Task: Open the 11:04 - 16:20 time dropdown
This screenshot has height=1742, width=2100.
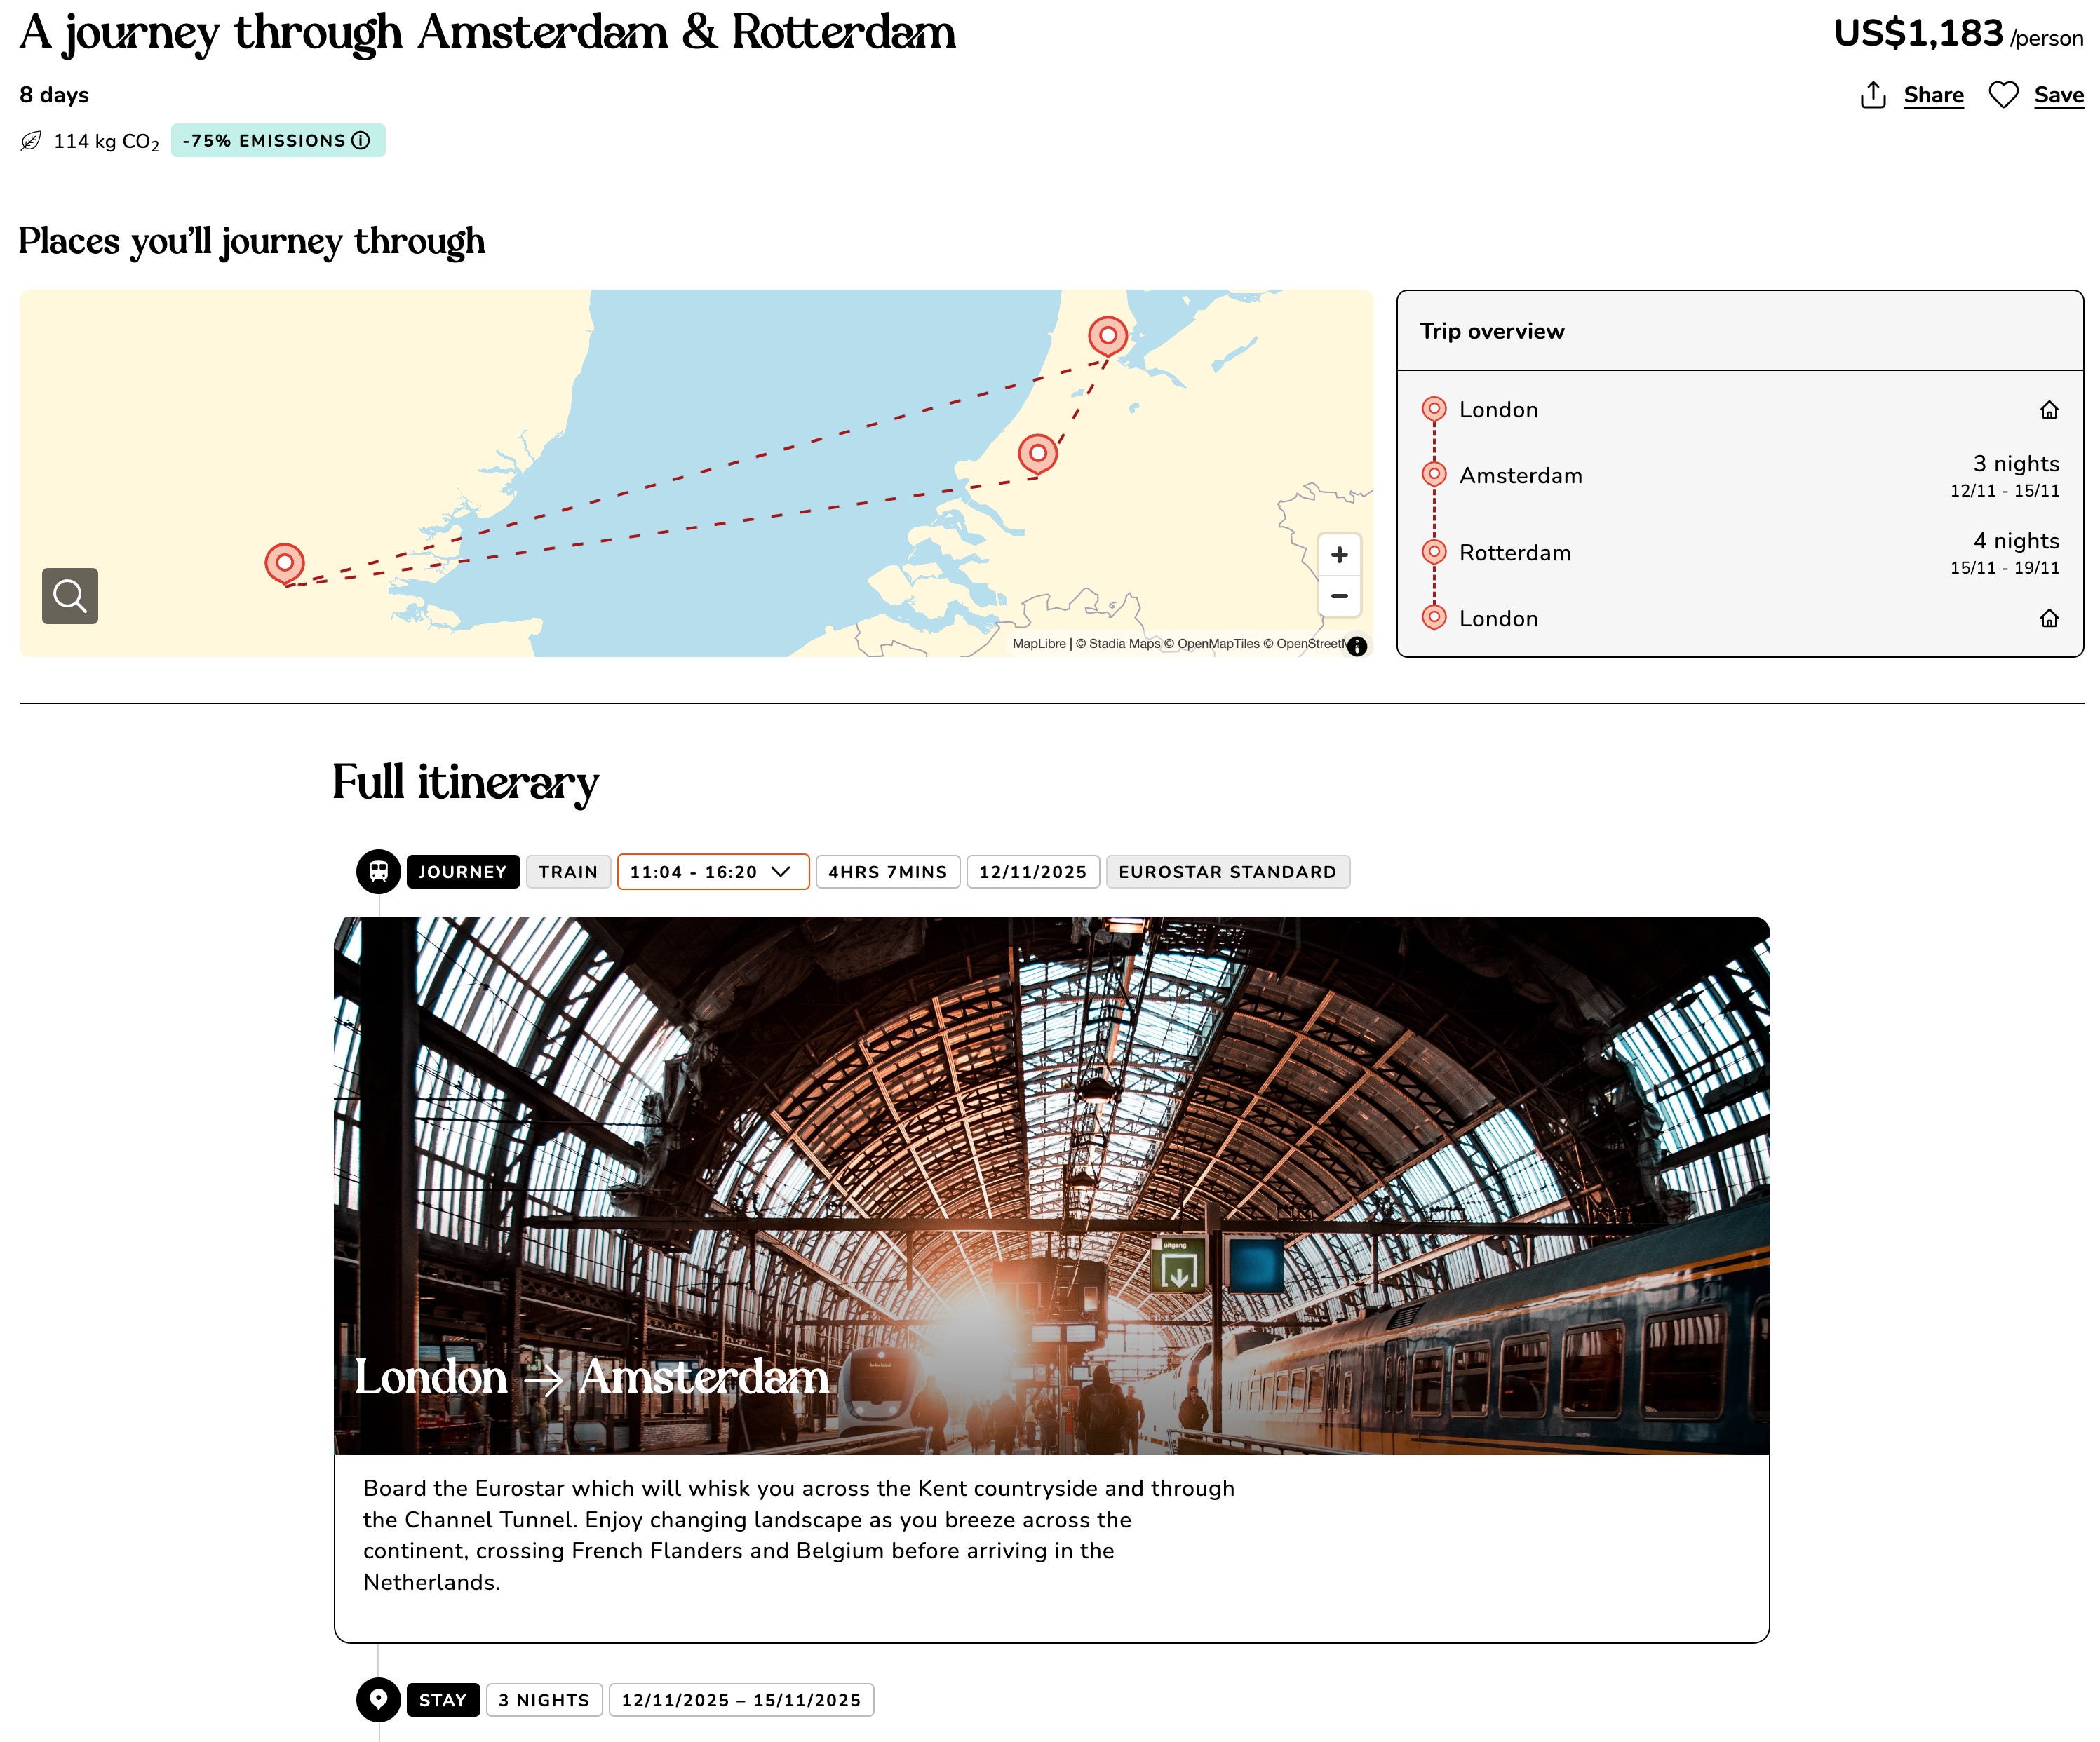Action: (x=712, y=871)
